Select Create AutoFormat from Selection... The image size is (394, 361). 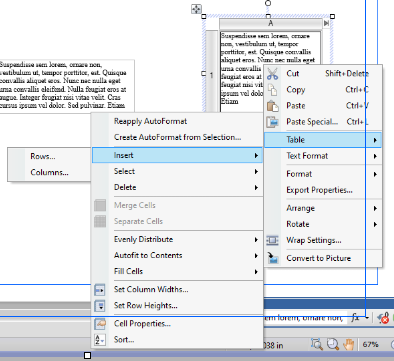click(177, 137)
